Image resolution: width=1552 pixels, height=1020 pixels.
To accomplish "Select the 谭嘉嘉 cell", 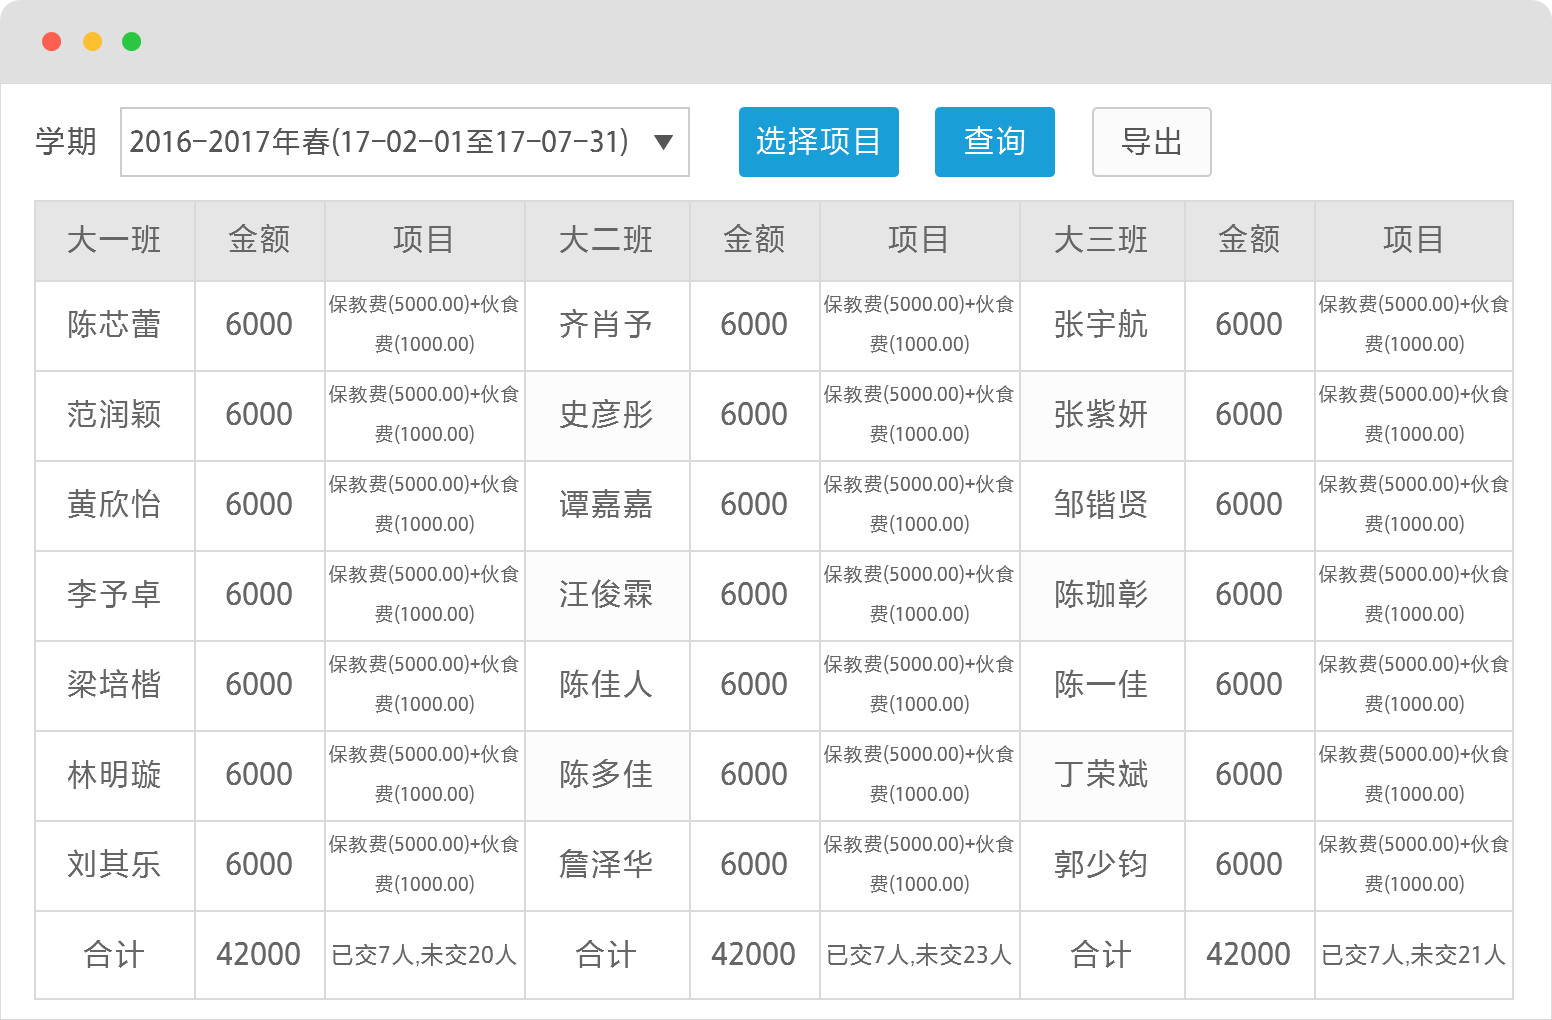I will click(606, 505).
